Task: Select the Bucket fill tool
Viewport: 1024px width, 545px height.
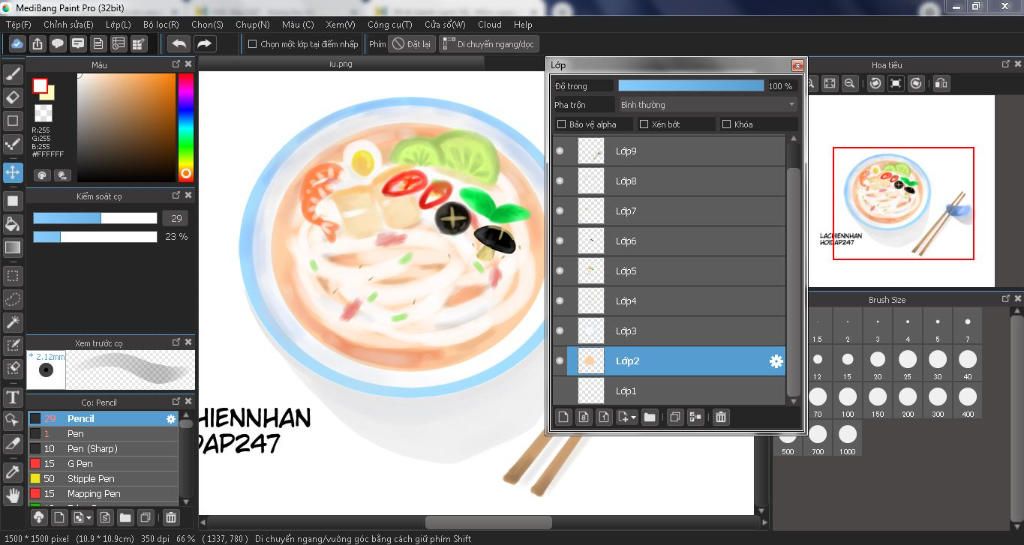Action: point(12,224)
